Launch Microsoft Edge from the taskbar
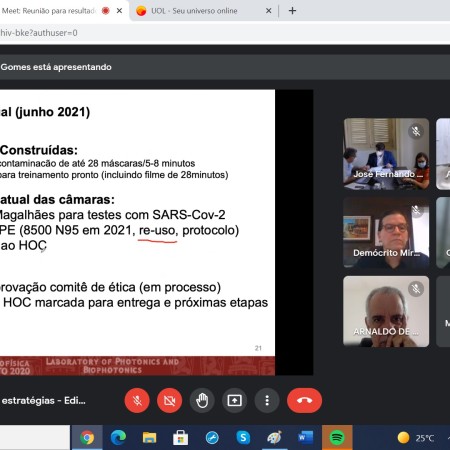Image resolution: width=450 pixels, height=450 pixels. (x=118, y=437)
